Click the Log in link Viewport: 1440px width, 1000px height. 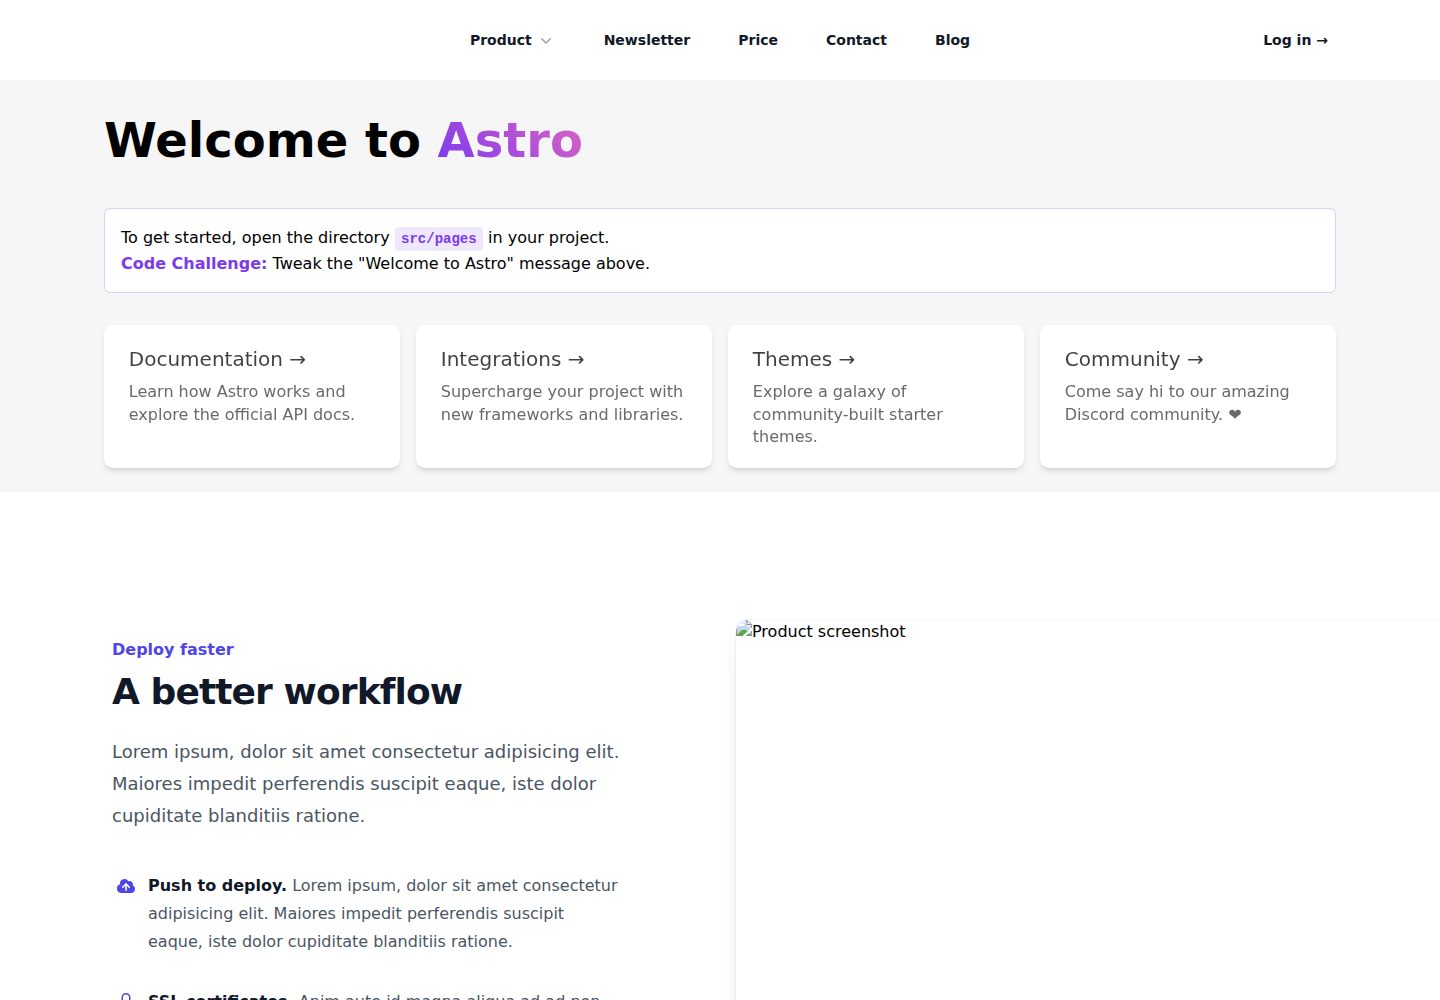(1295, 40)
